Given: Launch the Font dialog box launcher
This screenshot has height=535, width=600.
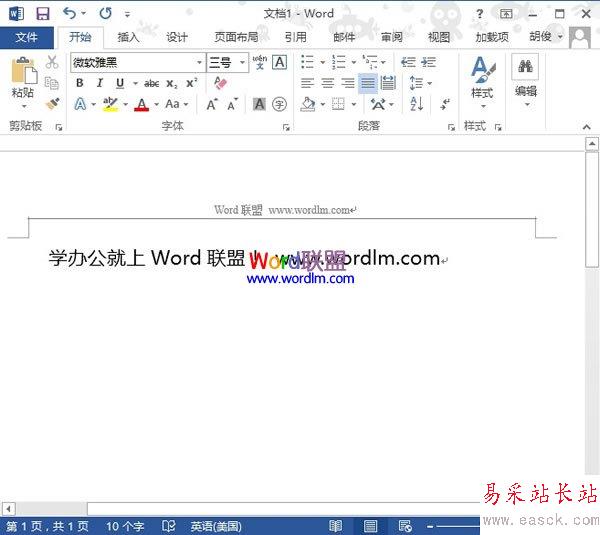Looking at the screenshot, I should coord(286,127).
